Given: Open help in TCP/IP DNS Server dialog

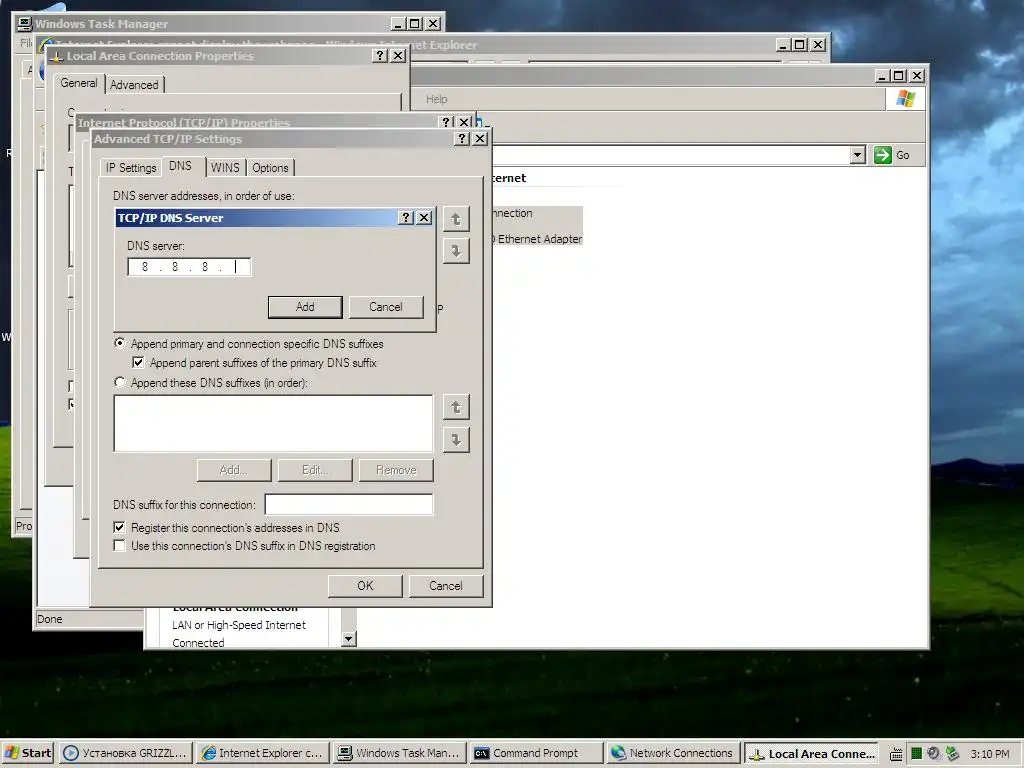Looking at the screenshot, I should 406,217.
